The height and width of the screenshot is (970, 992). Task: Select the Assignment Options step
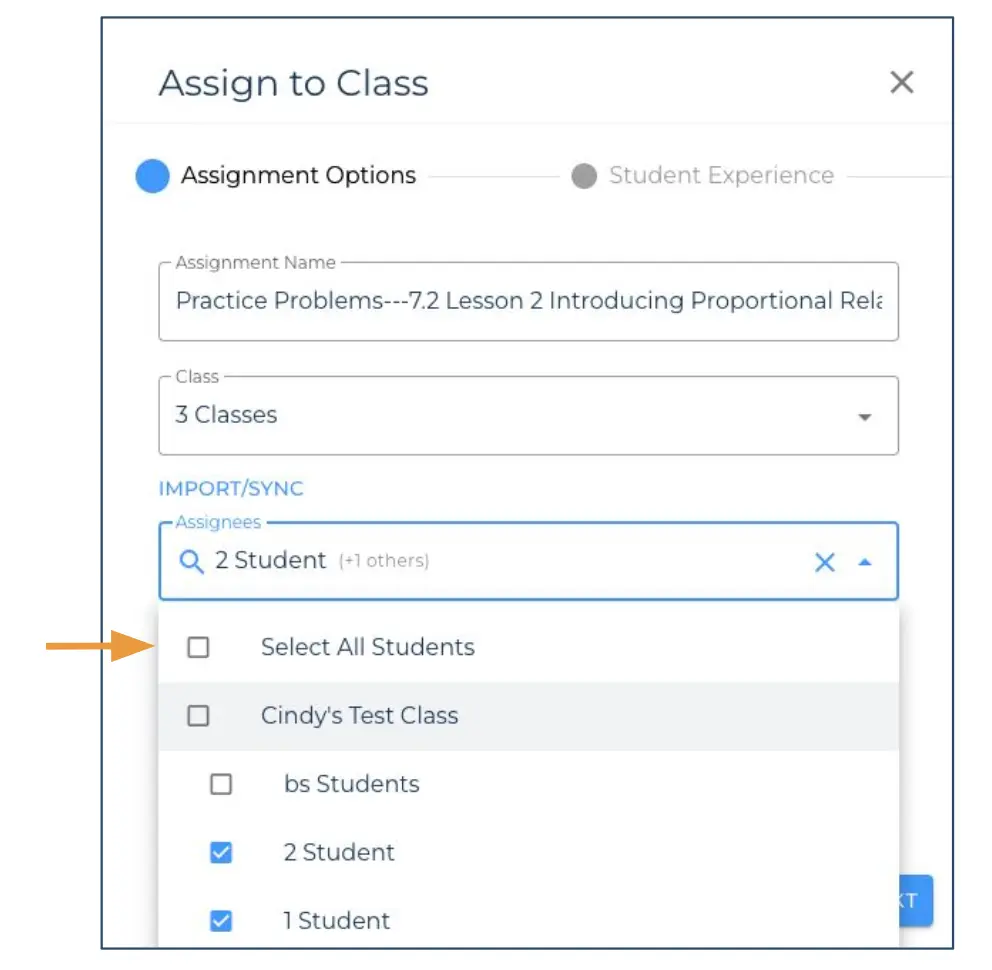(297, 175)
